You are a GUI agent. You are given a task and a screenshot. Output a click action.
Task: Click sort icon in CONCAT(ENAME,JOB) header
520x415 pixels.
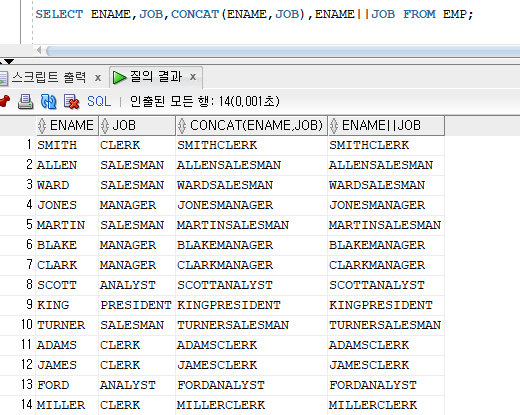pos(182,126)
